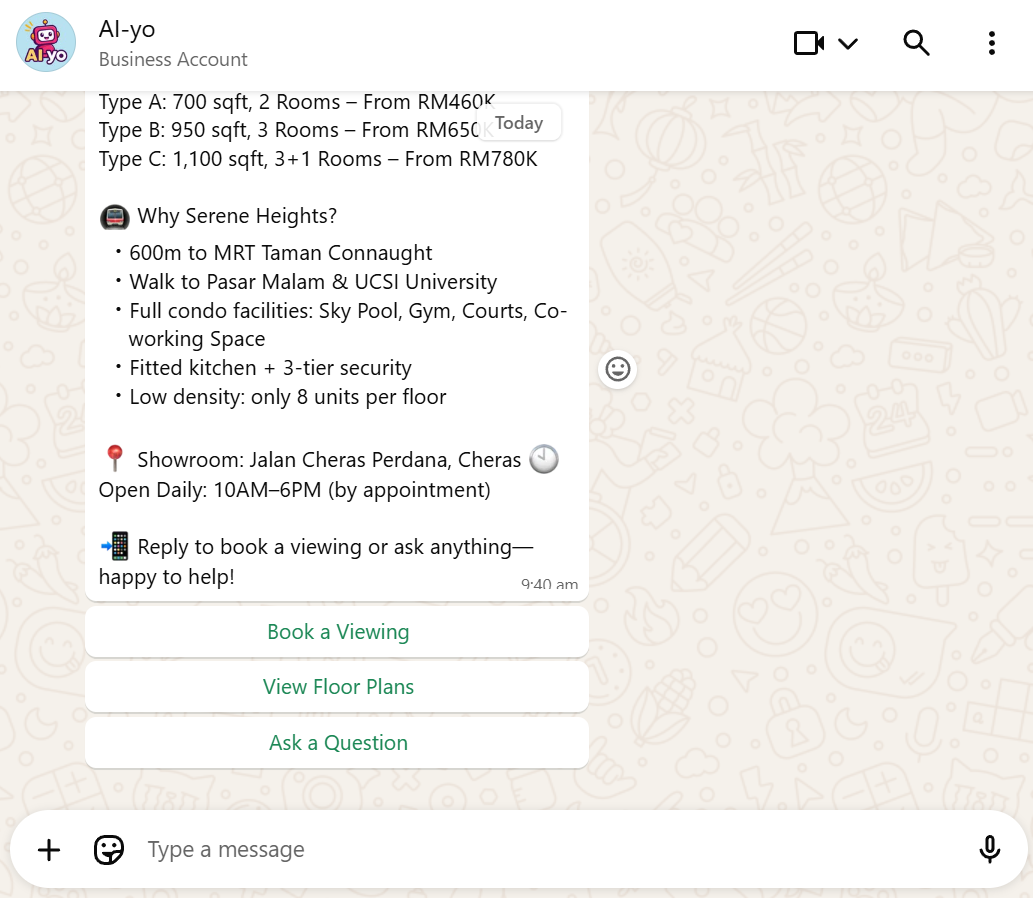Click the emoji reaction icon on the message
Image resolution: width=1033 pixels, height=898 pixels.
click(617, 369)
